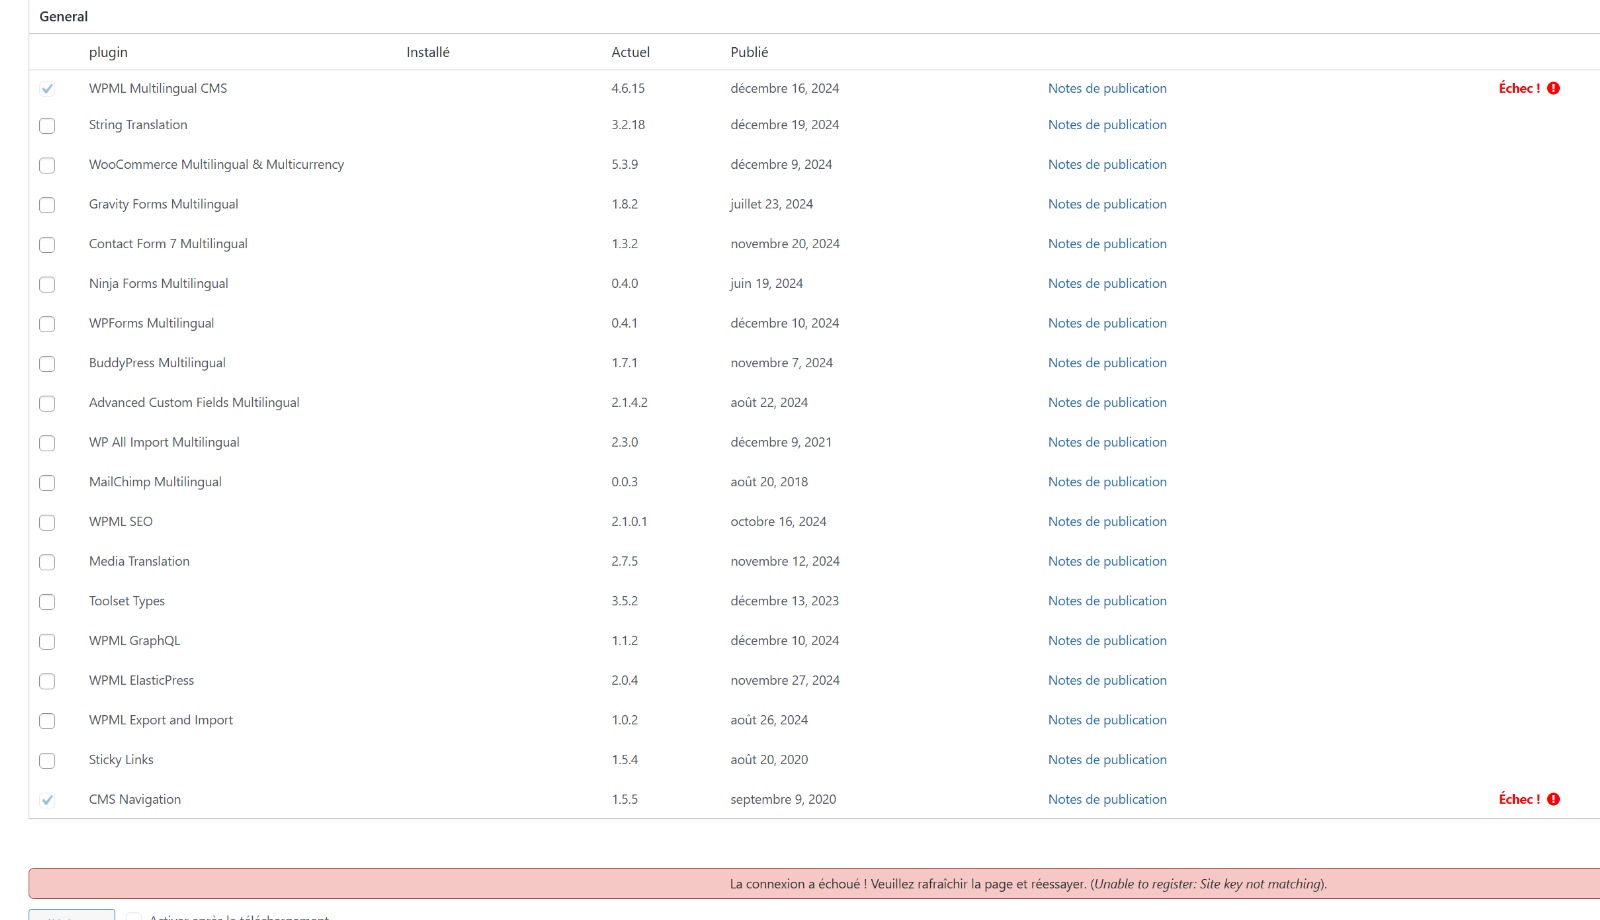
Task: Select the WPML Export and Import checkbox
Action: (x=47, y=721)
